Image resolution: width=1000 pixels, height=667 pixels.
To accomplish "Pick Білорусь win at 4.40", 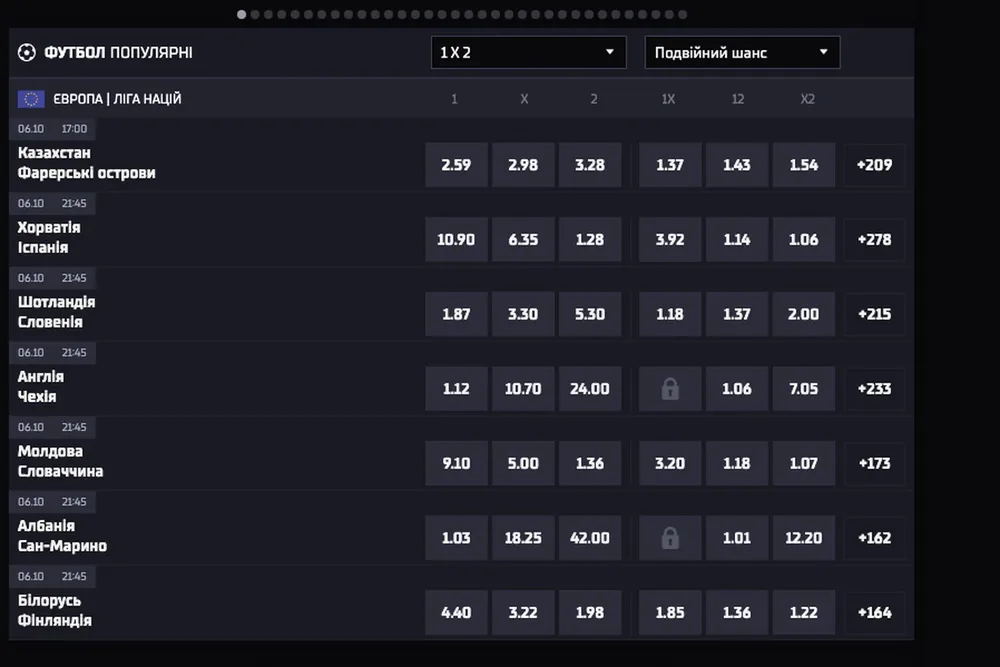I will (x=456, y=612).
